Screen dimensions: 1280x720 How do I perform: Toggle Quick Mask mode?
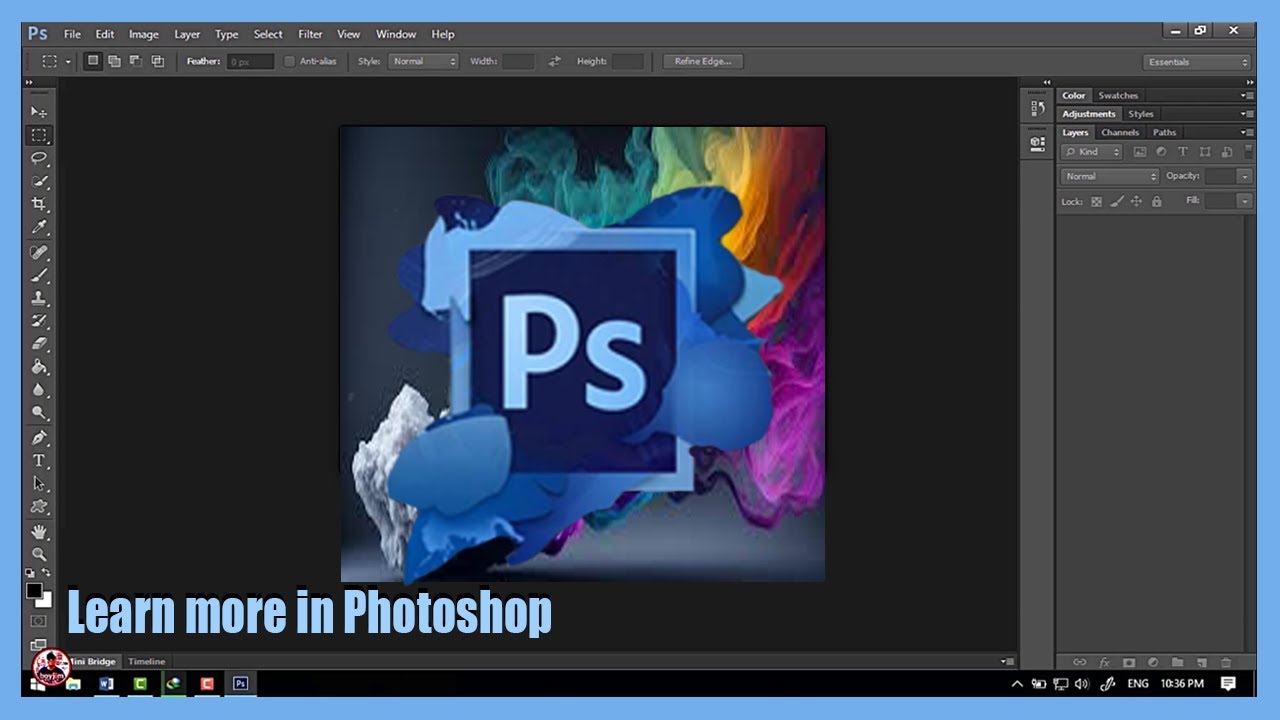(x=38, y=622)
